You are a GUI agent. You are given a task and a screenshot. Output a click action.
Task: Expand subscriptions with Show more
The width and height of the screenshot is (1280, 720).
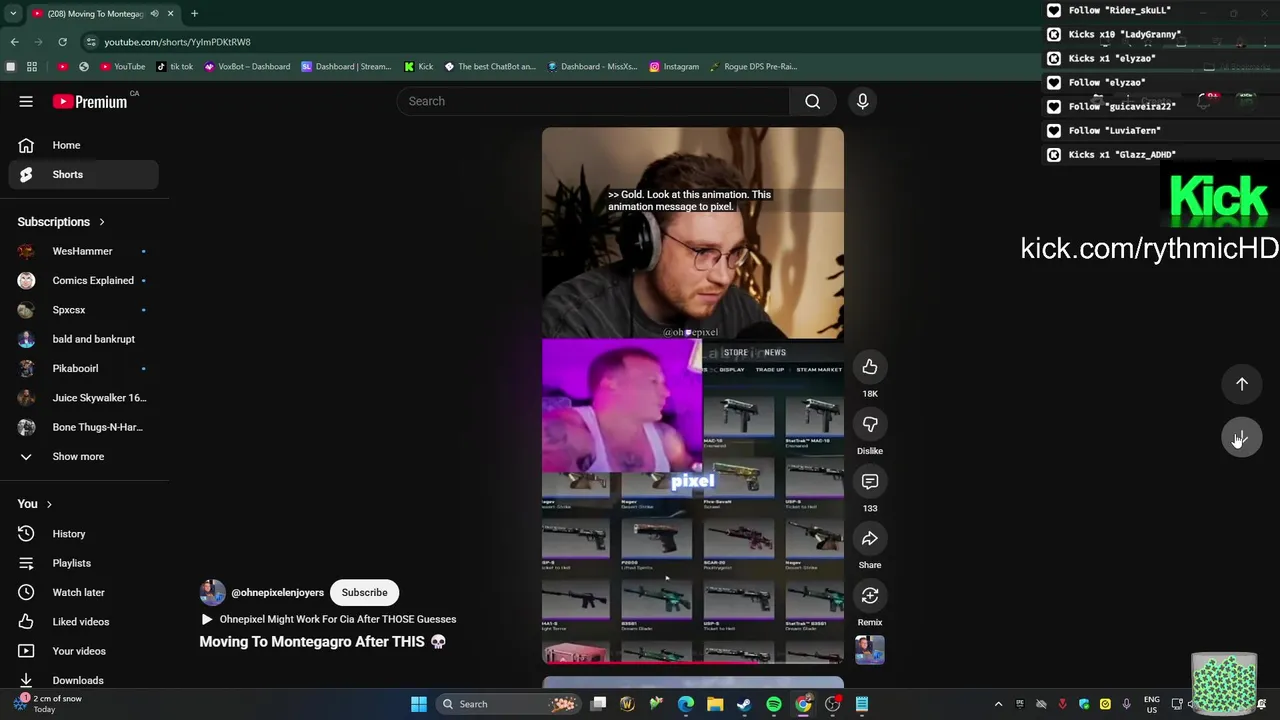click(x=84, y=456)
